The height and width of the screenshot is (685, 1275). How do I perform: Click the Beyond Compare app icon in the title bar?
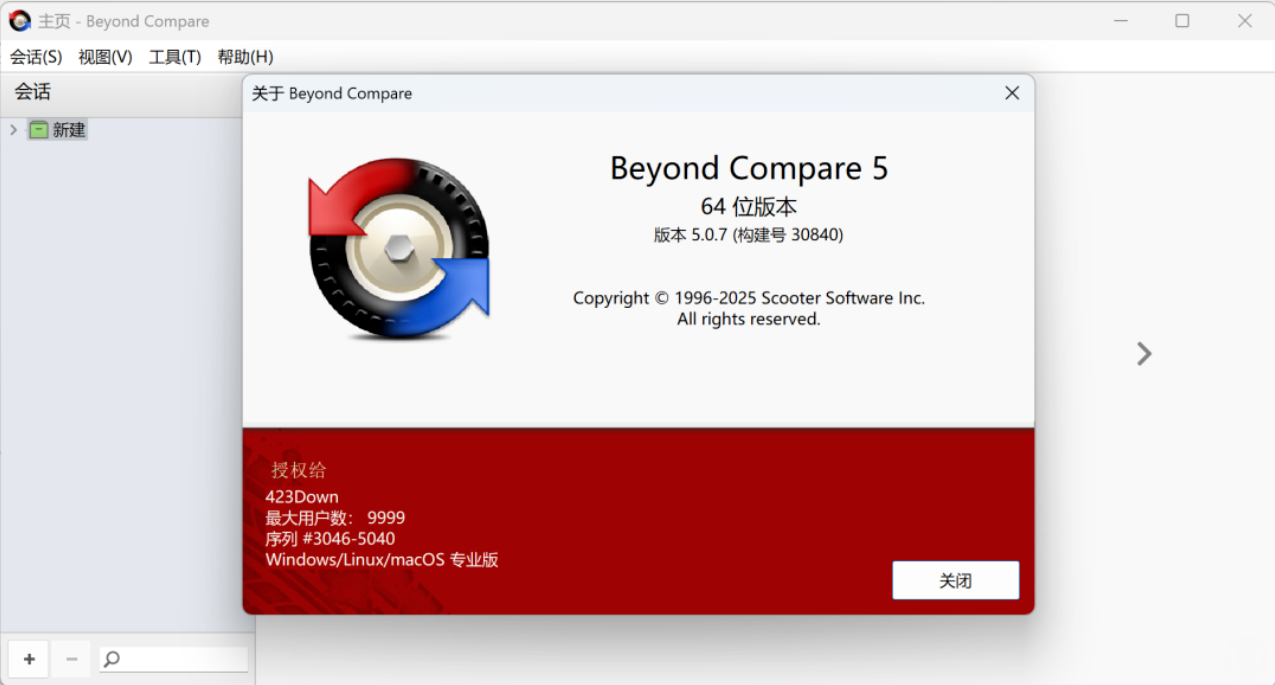(20, 21)
